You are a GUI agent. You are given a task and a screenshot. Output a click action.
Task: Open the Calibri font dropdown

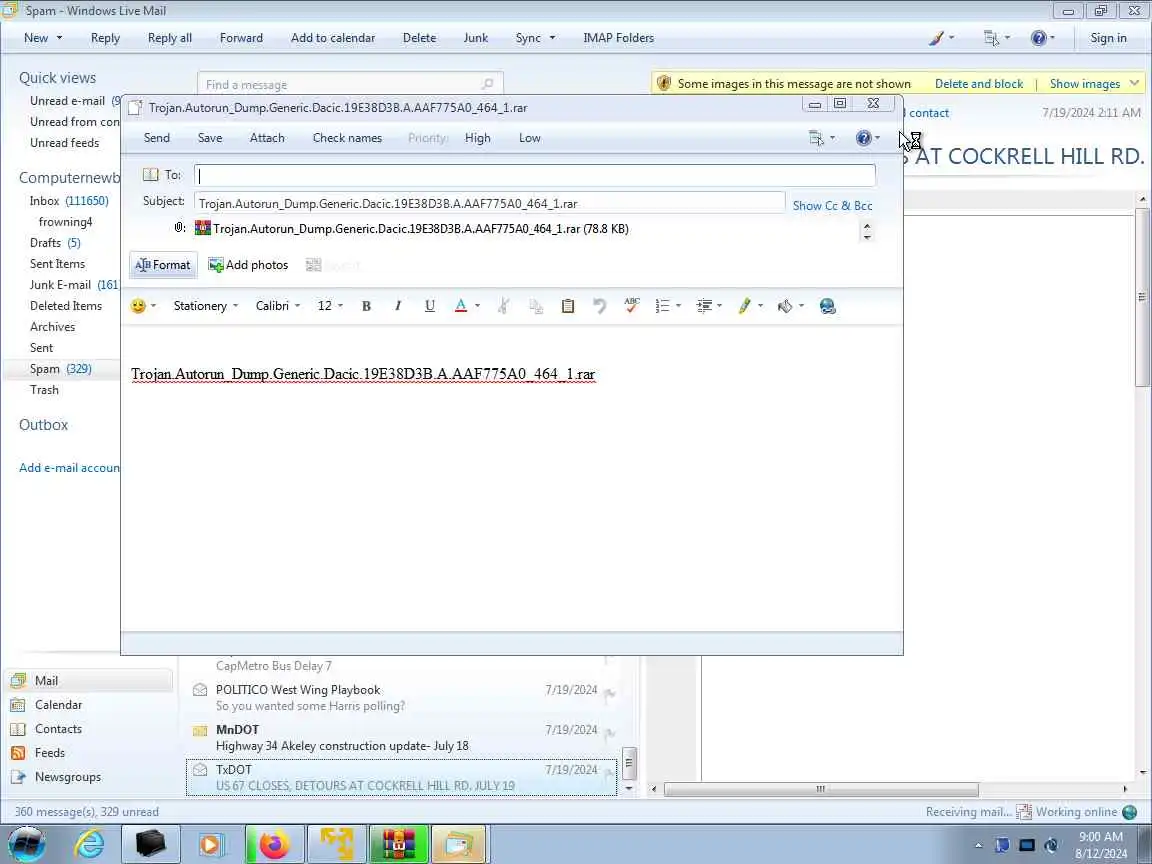(278, 306)
